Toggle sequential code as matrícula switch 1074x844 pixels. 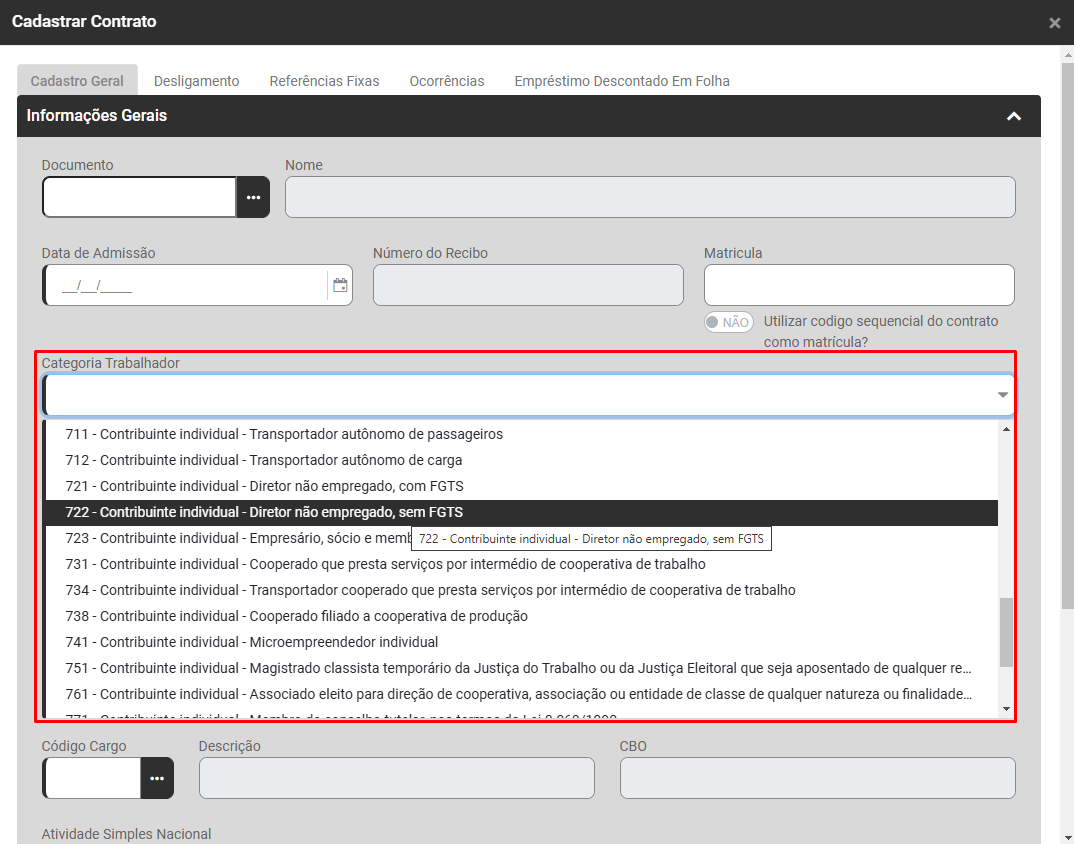click(x=728, y=322)
